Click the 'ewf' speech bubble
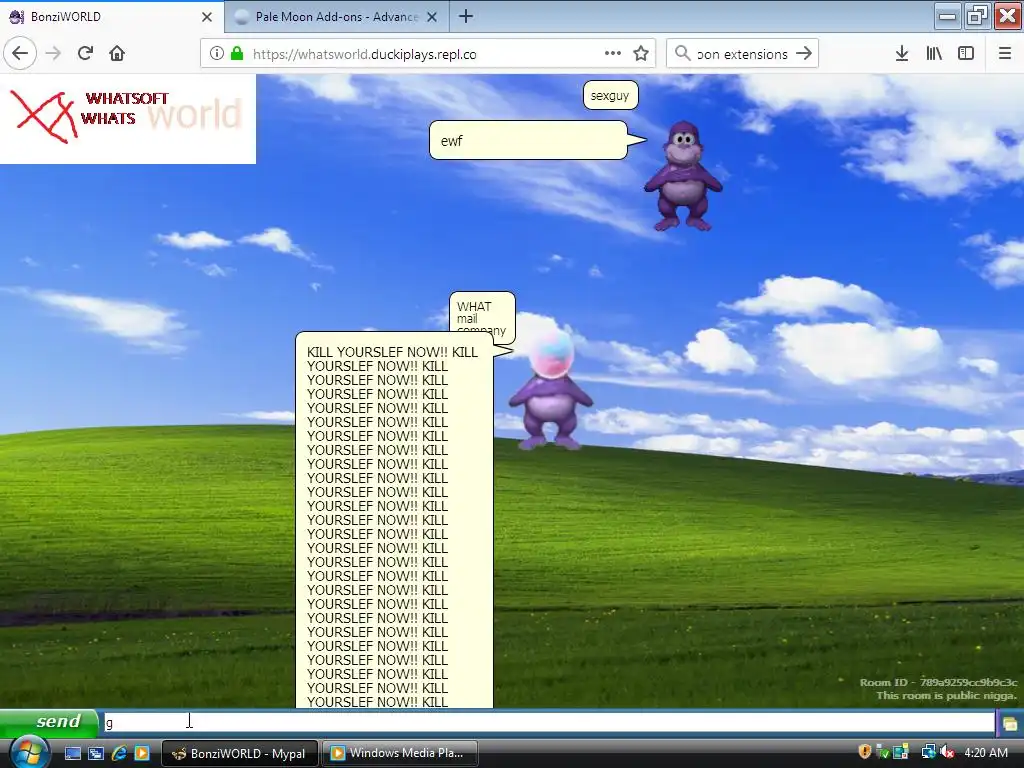Screen dimensions: 1024x768 point(529,140)
